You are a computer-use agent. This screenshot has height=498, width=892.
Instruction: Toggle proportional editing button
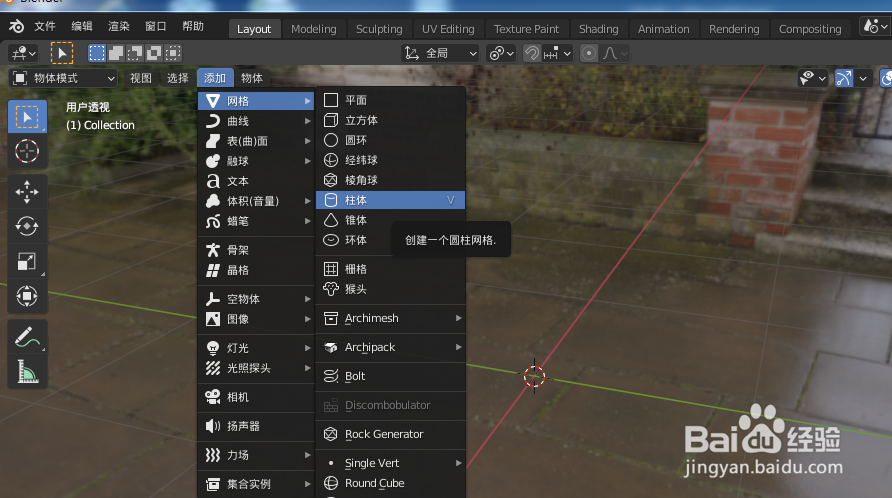pyautogui.click(x=589, y=53)
